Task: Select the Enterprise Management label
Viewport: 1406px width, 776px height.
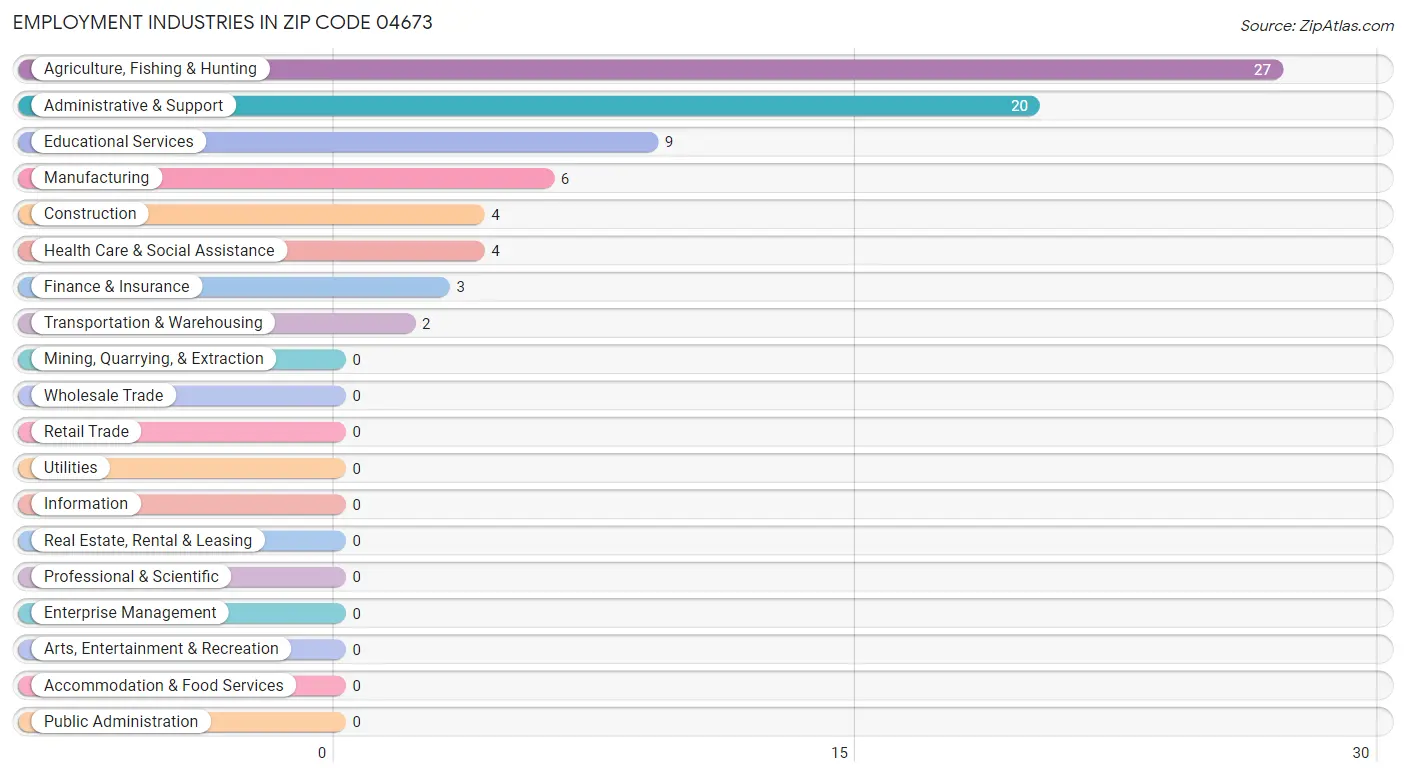Action: click(130, 613)
